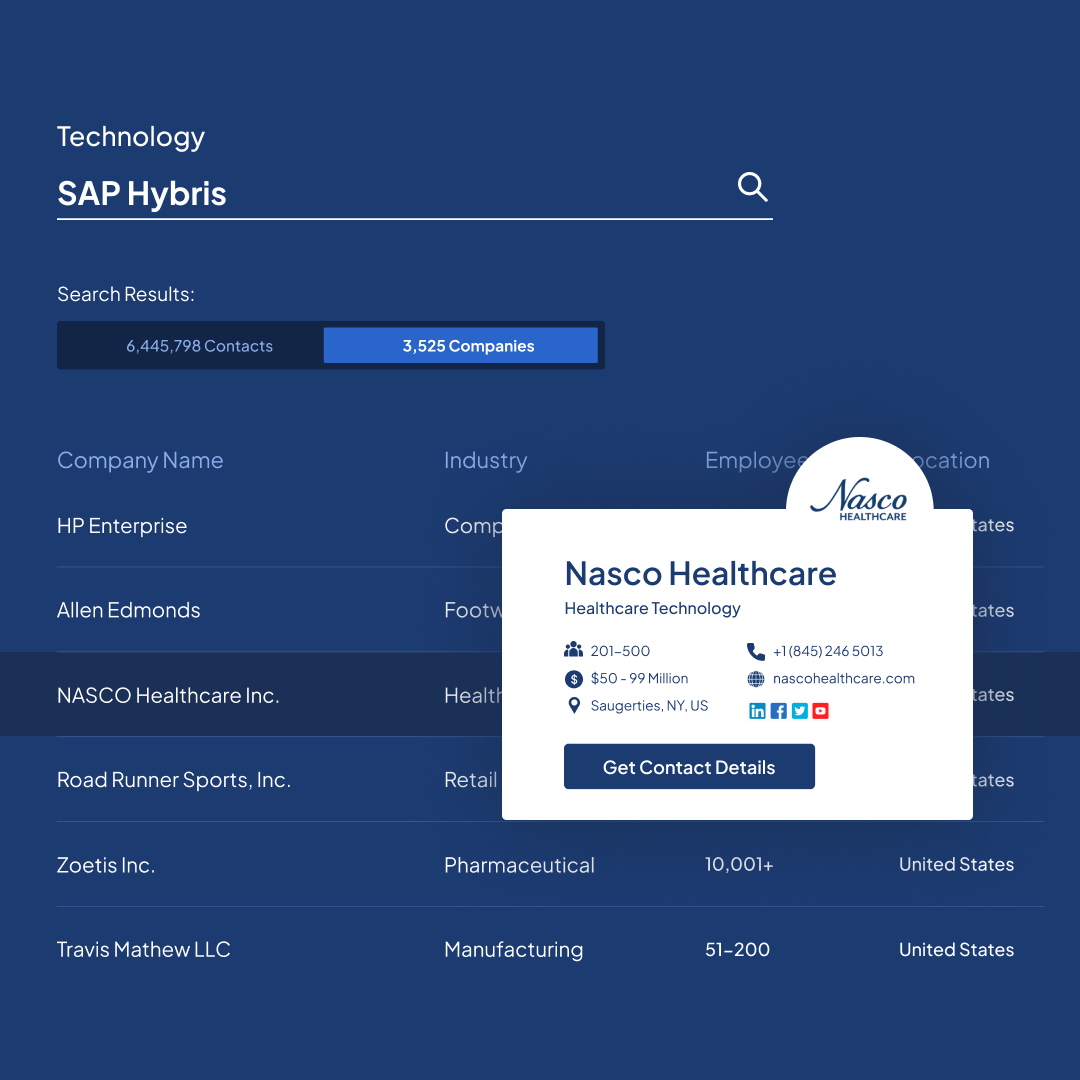Click the globe website icon
1080x1080 pixels.
tap(756, 679)
